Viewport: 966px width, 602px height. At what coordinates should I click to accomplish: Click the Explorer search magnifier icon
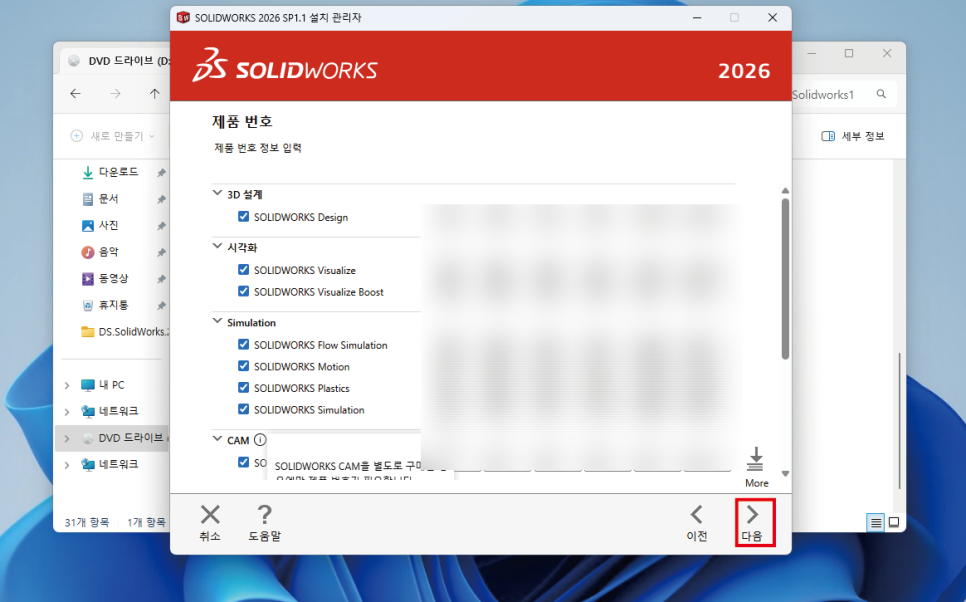click(882, 94)
